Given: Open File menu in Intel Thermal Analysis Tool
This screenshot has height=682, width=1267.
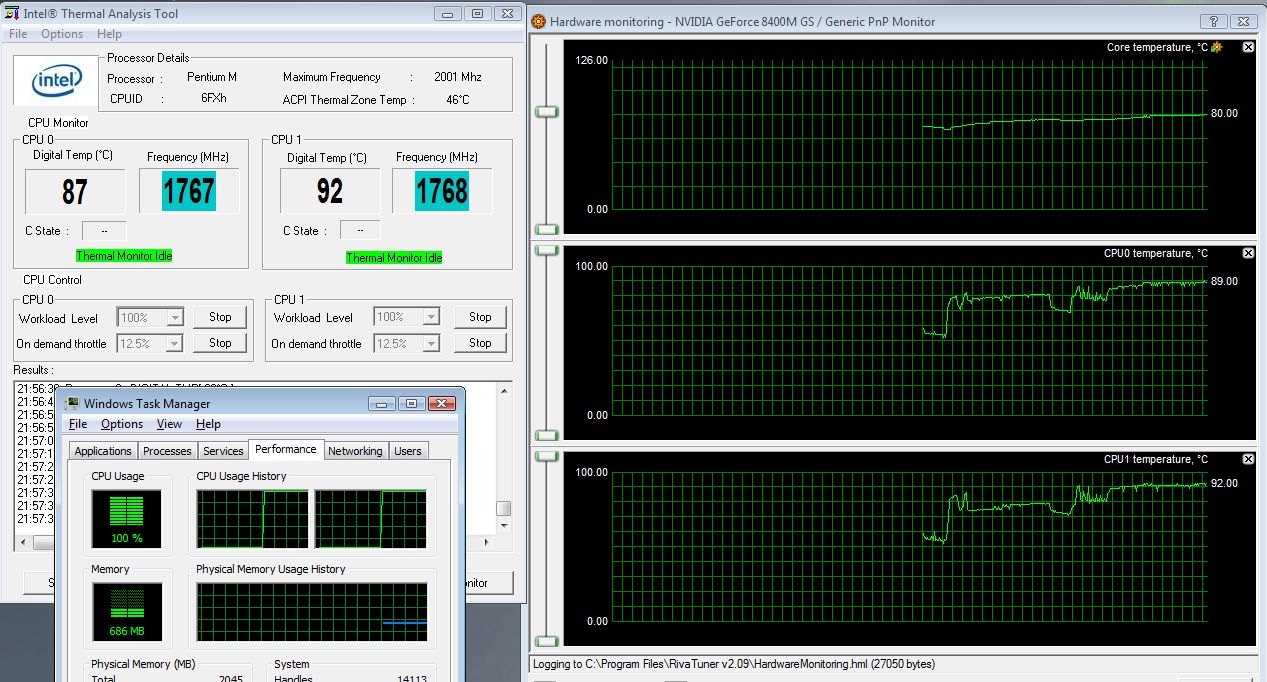Looking at the screenshot, I should pos(18,34).
